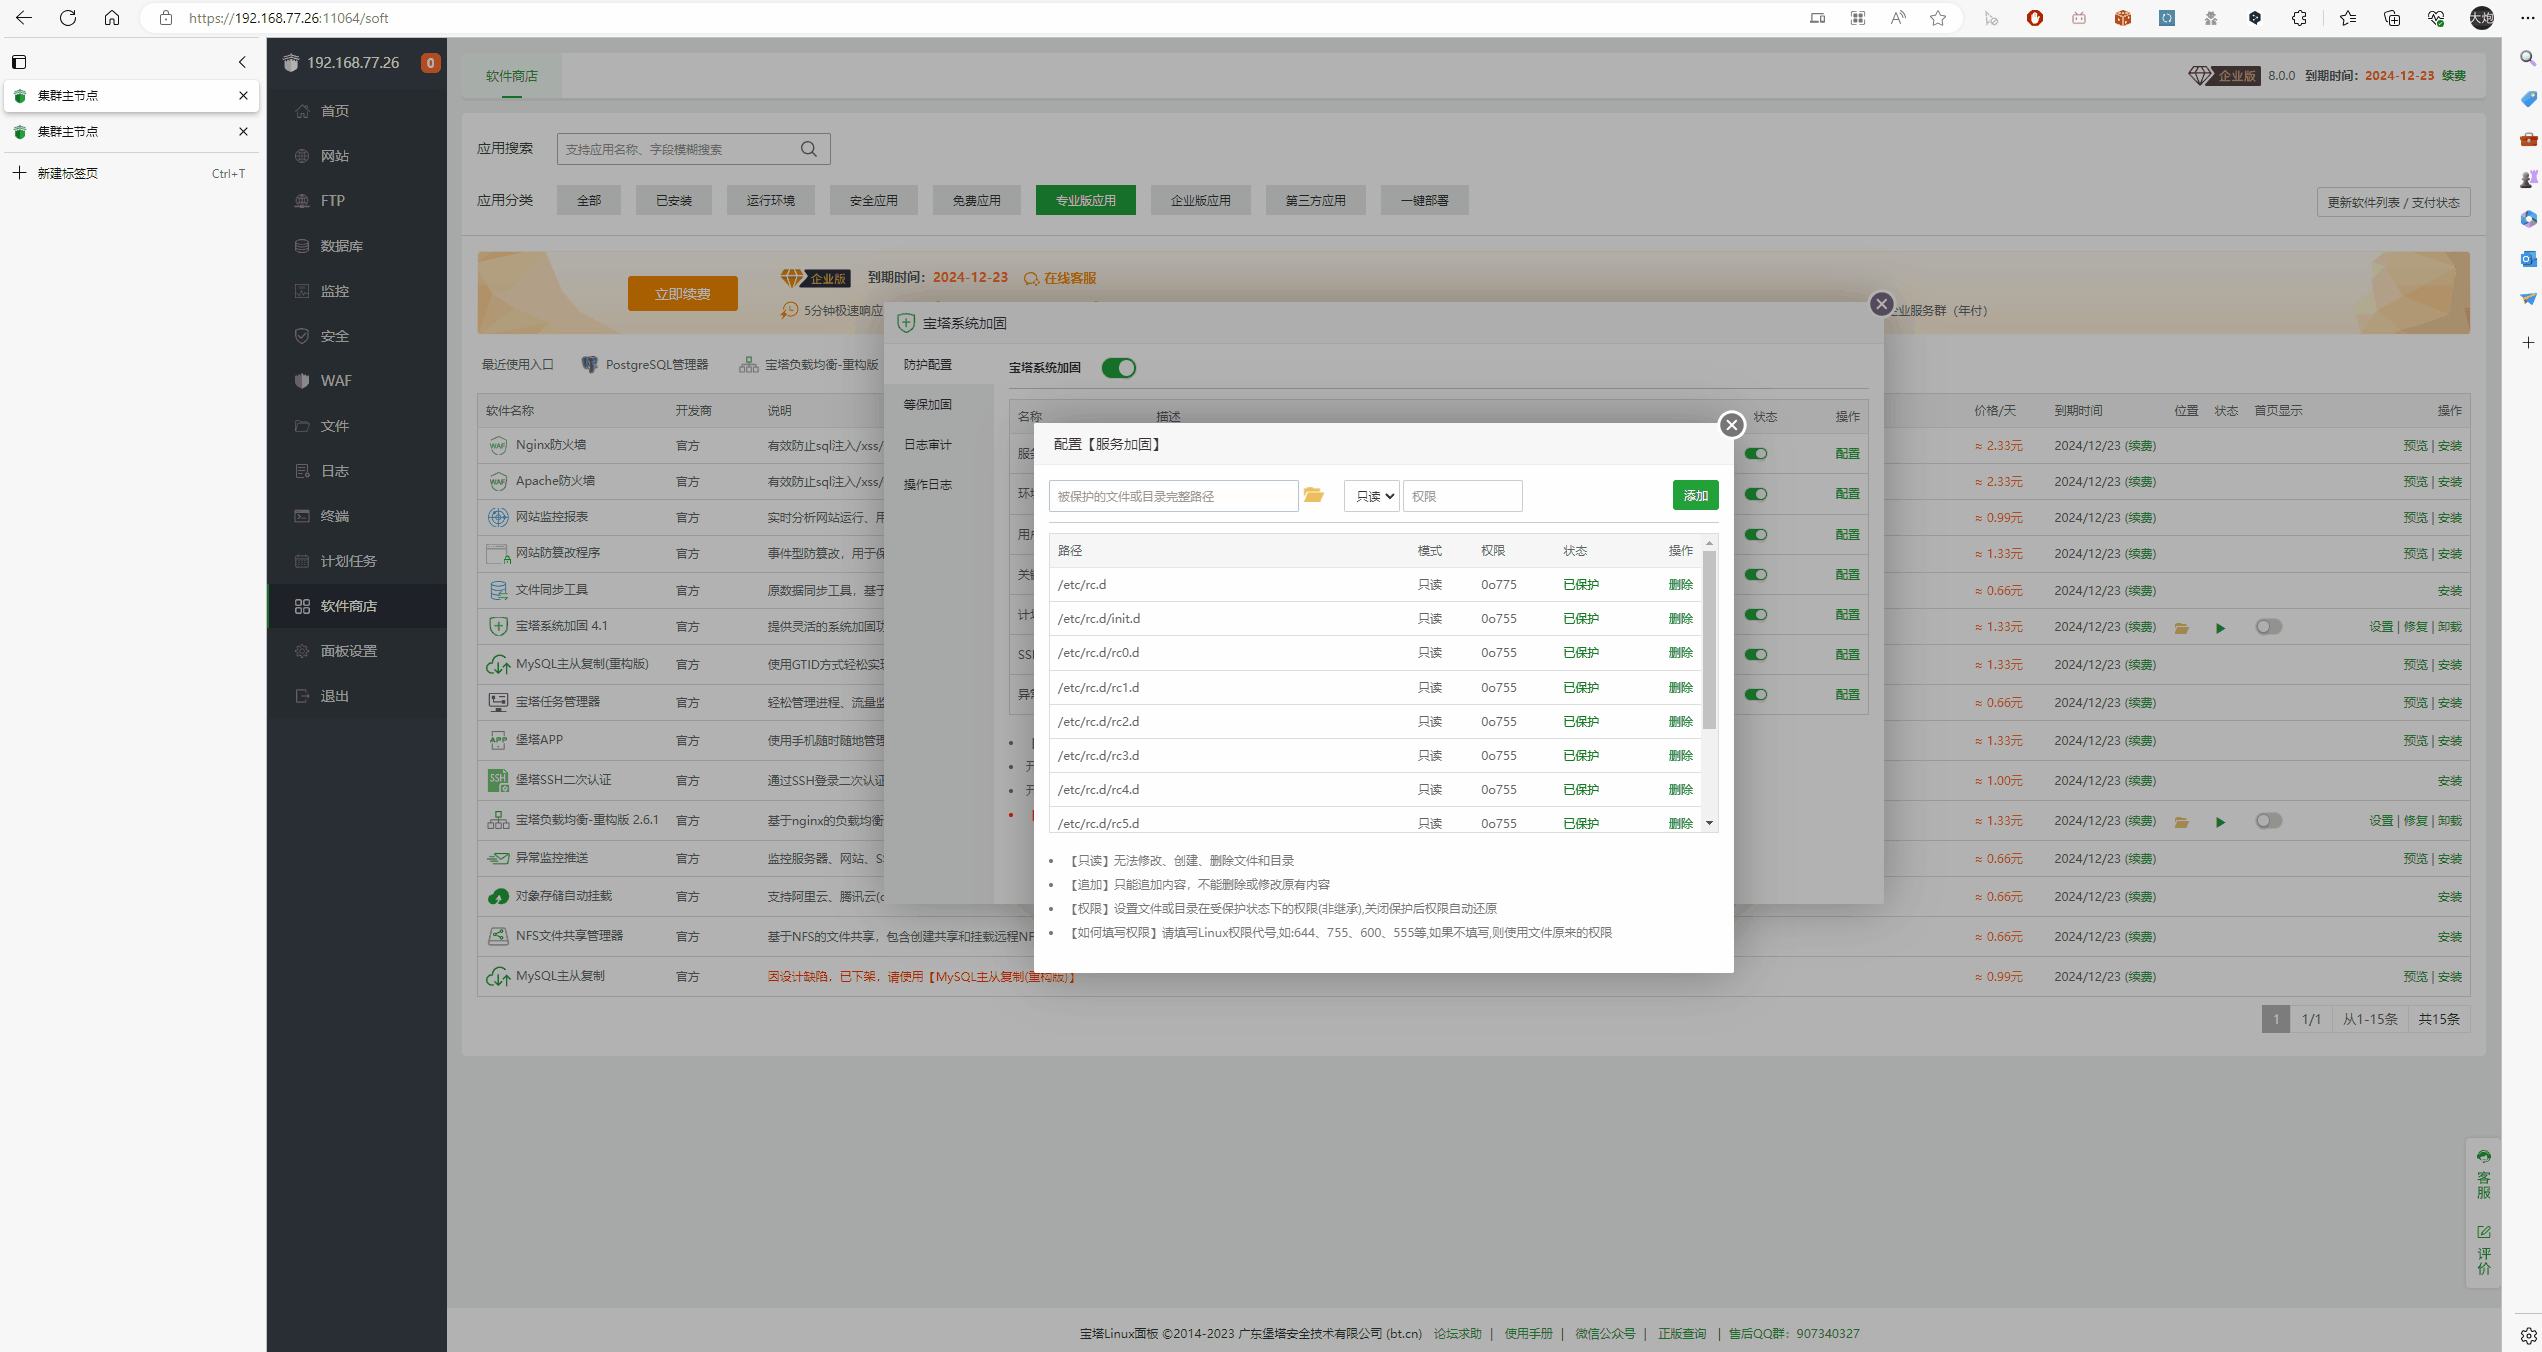This screenshot has height=1352, width=2542.
Task: Toggle the second status switch in hardening list
Action: click(x=1756, y=494)
